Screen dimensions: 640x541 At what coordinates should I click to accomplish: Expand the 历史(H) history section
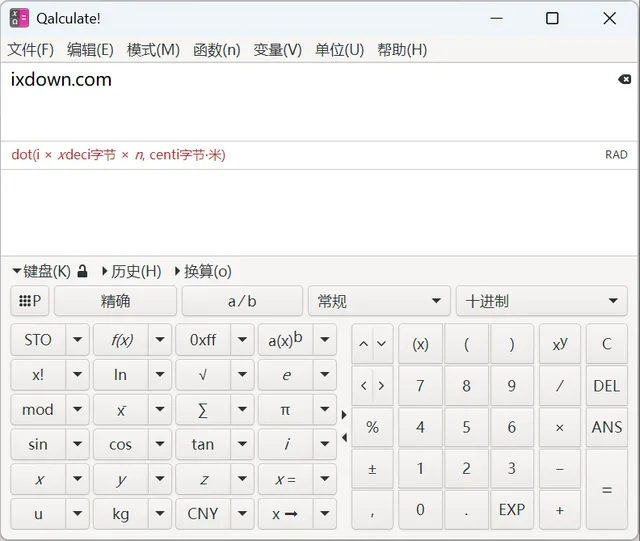[x=131, y=271]
